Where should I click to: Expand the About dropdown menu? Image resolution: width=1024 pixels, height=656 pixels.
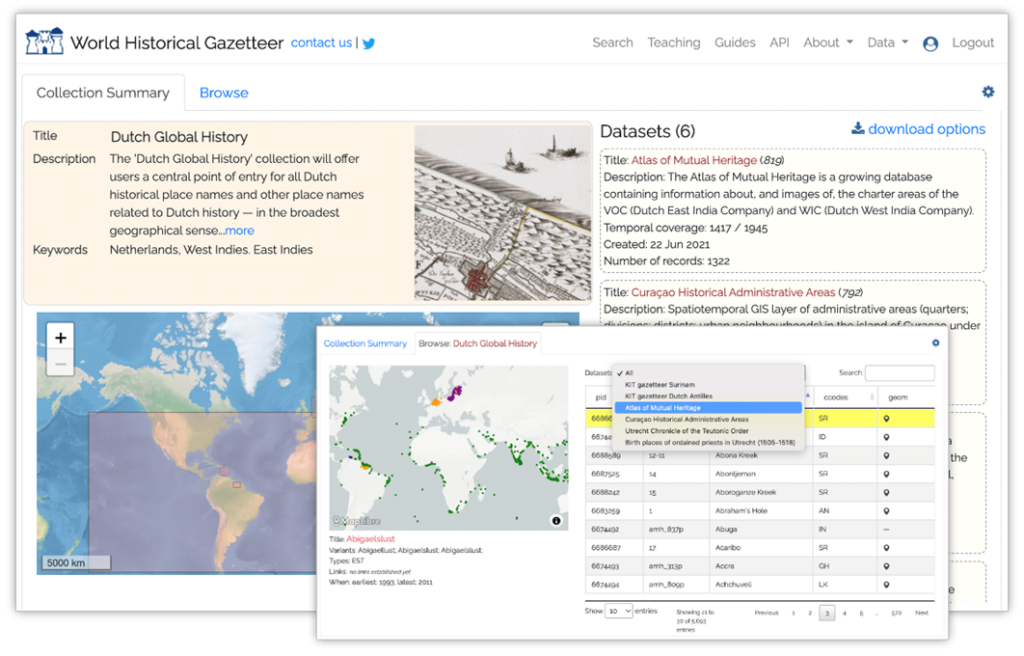(828, 42)
